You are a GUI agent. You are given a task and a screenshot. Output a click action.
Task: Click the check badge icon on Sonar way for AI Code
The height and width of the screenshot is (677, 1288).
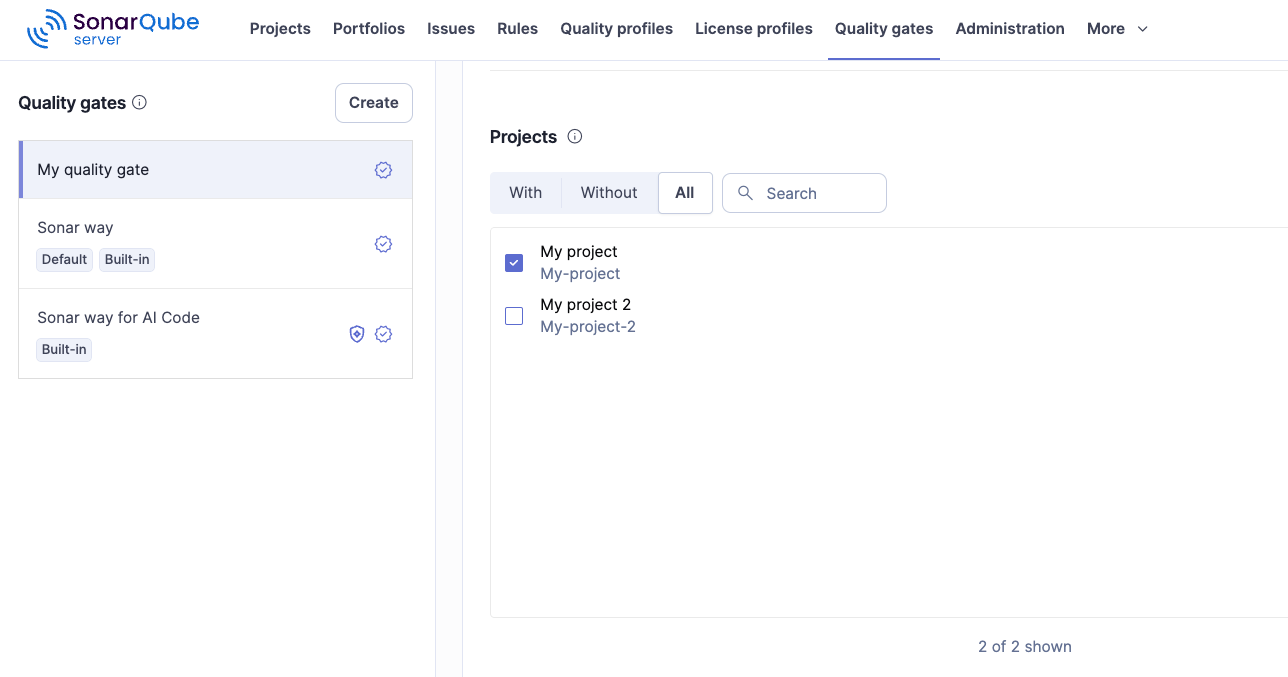click(x=383, y=334)
